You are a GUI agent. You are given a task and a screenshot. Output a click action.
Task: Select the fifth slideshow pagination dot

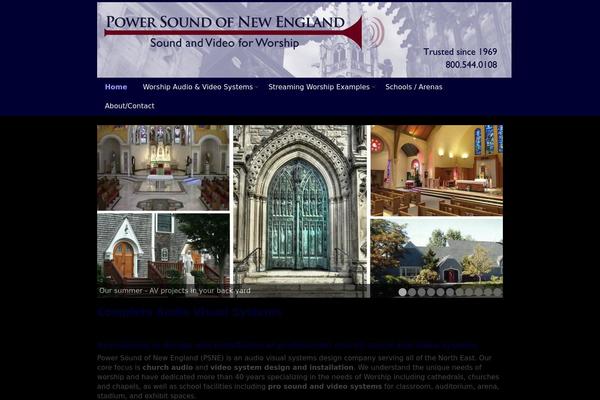(440, 292)
